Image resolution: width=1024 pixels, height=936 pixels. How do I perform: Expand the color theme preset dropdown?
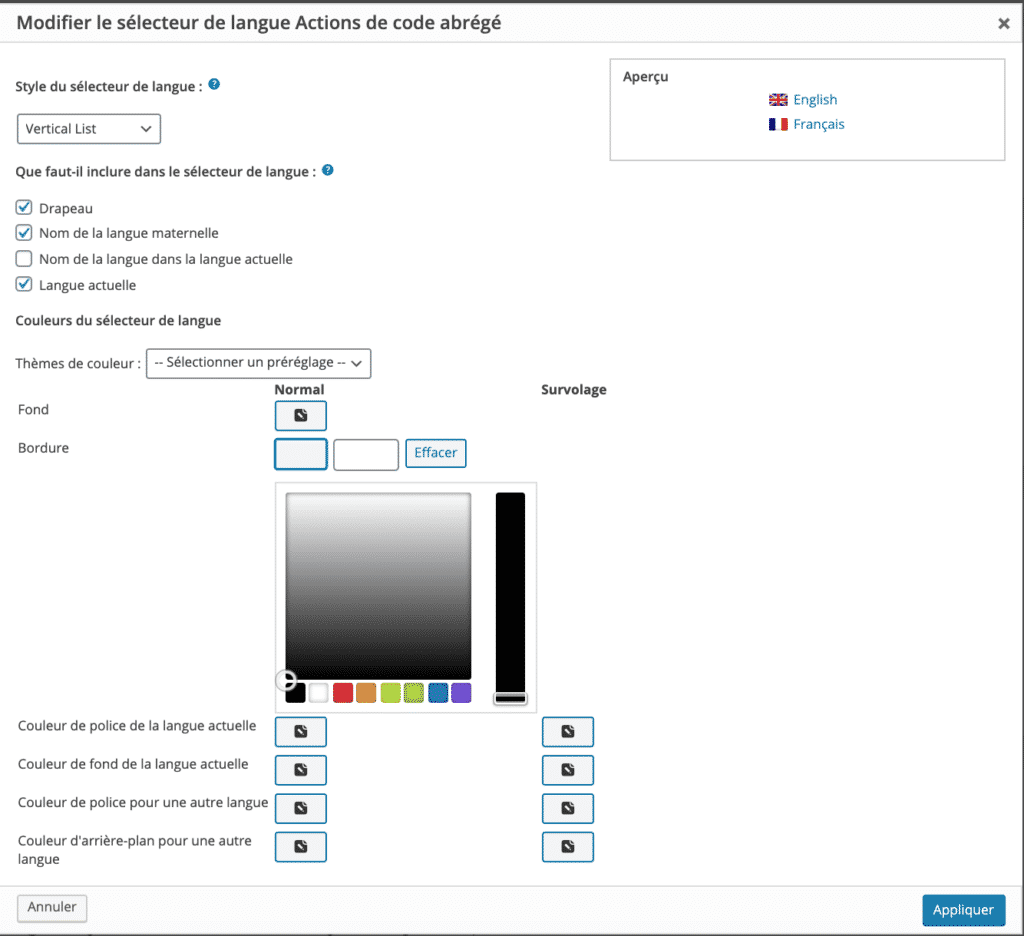coord(258,363)
